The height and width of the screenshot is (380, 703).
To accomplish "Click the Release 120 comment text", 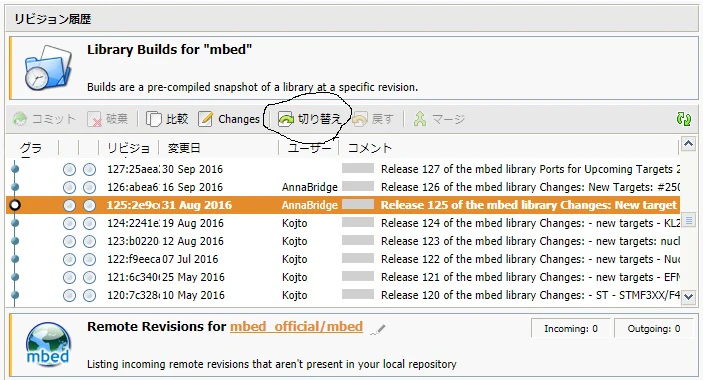I will pyautogui.click(x=530, y=295).
